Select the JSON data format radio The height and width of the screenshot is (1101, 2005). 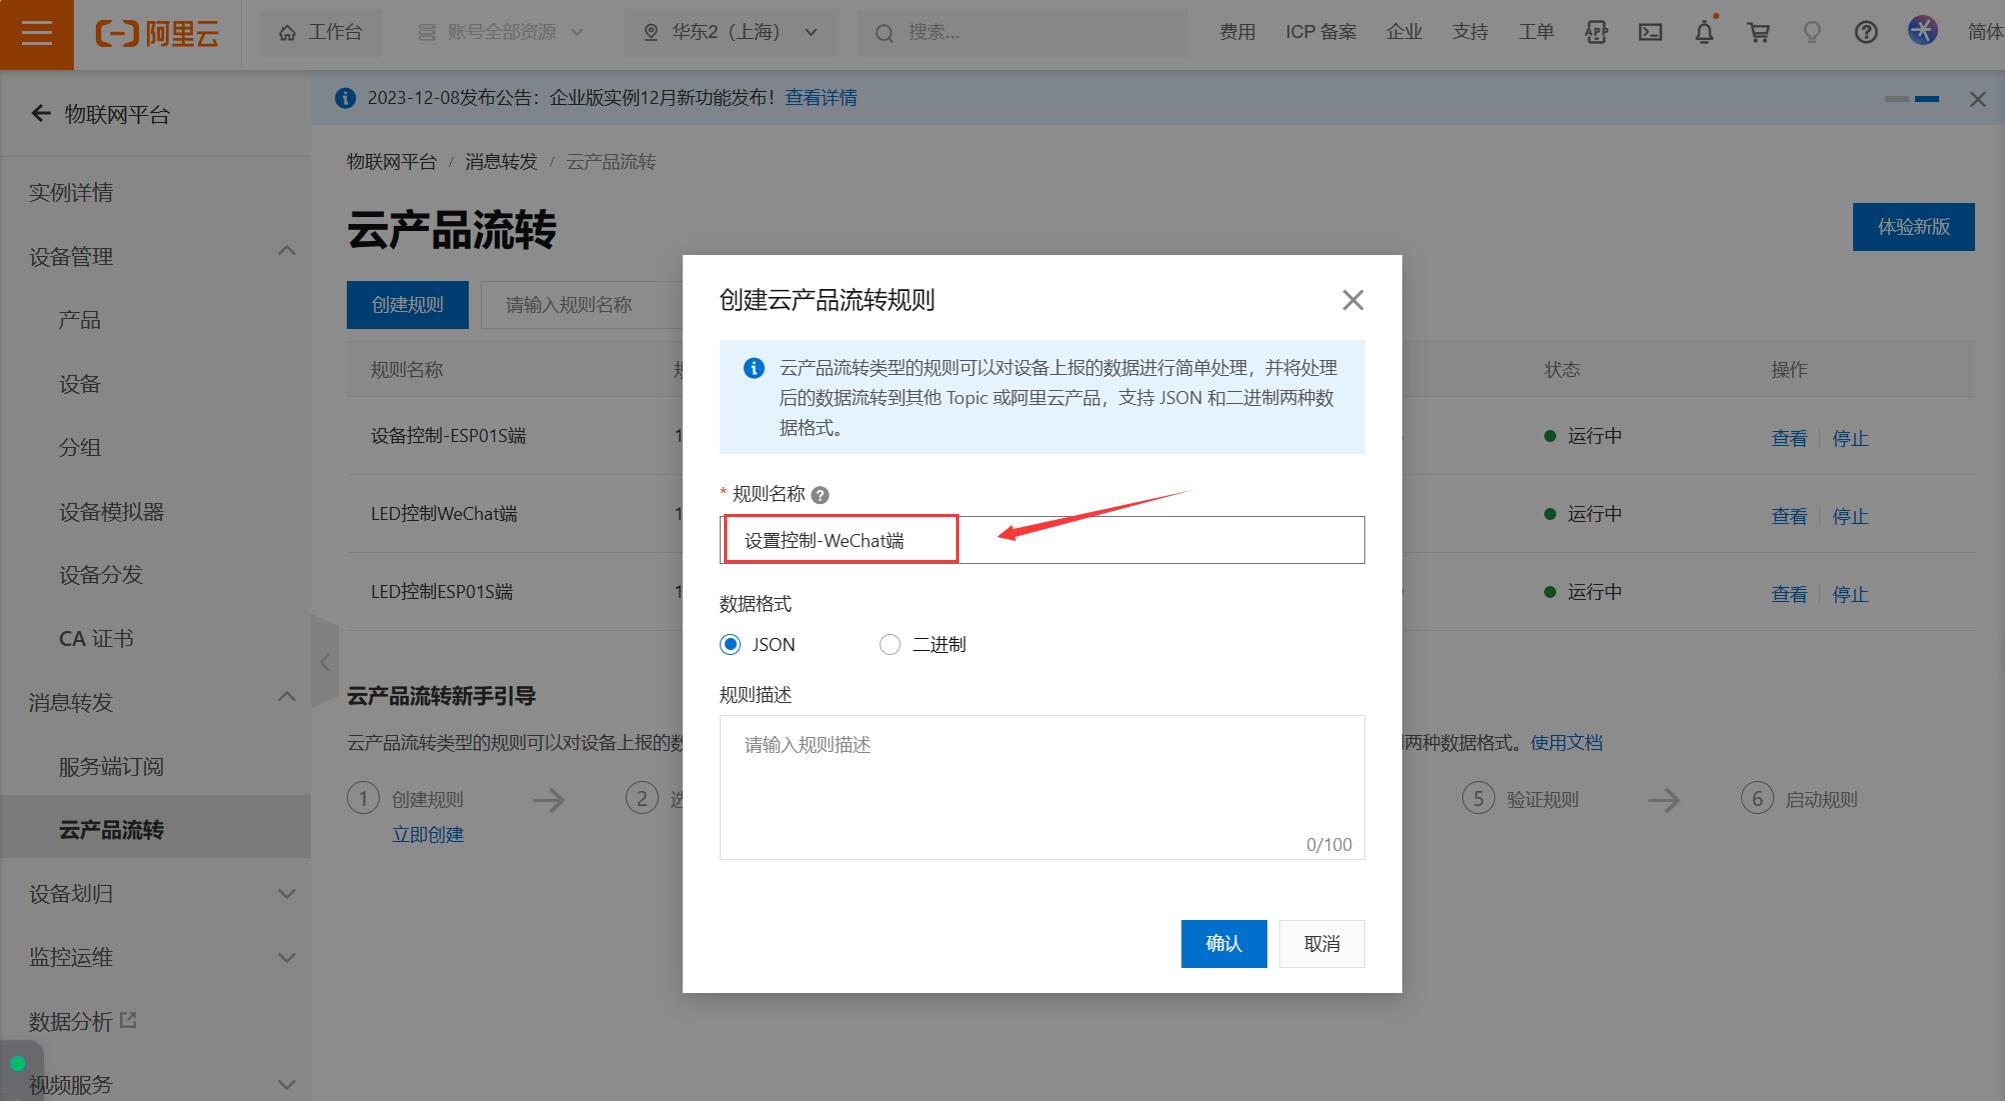click(731, 645)
